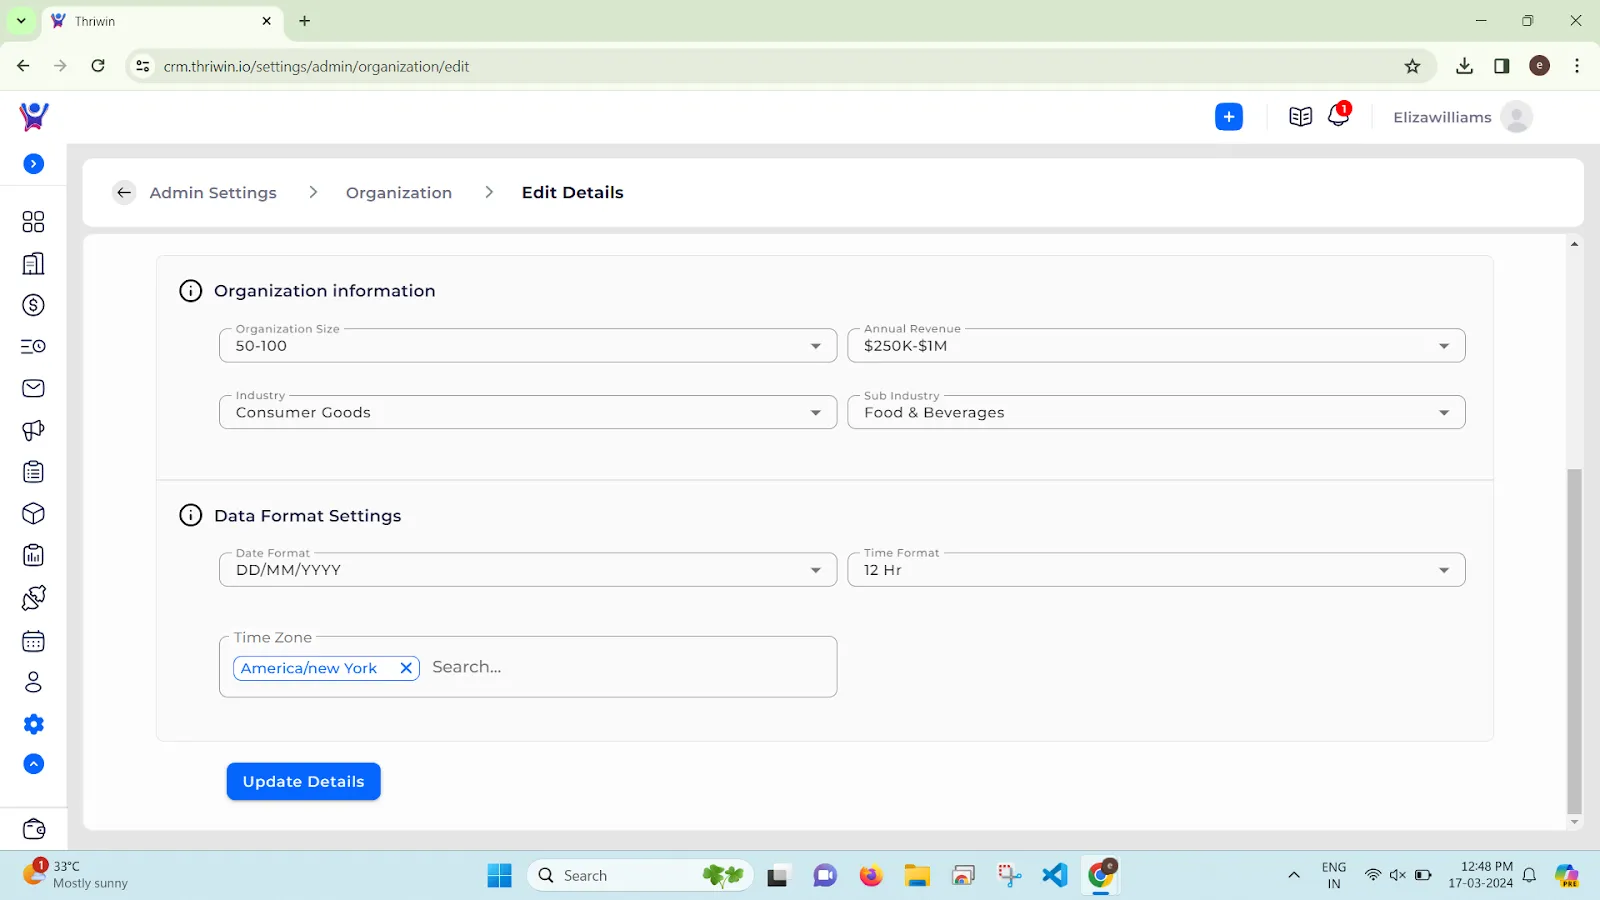Reload the page
The width and height of the screenshot is (1600, 900).
click(x=98, y=66)
